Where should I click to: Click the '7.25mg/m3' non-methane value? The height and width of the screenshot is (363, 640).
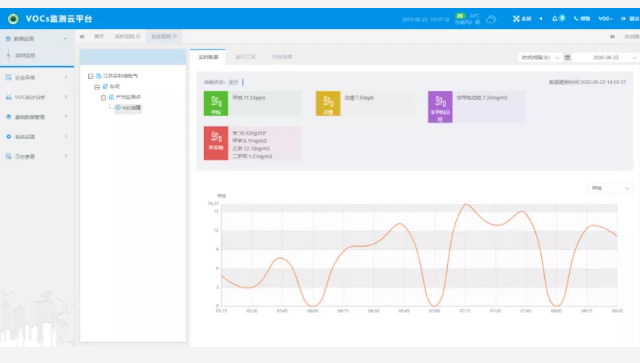[495, 98]
